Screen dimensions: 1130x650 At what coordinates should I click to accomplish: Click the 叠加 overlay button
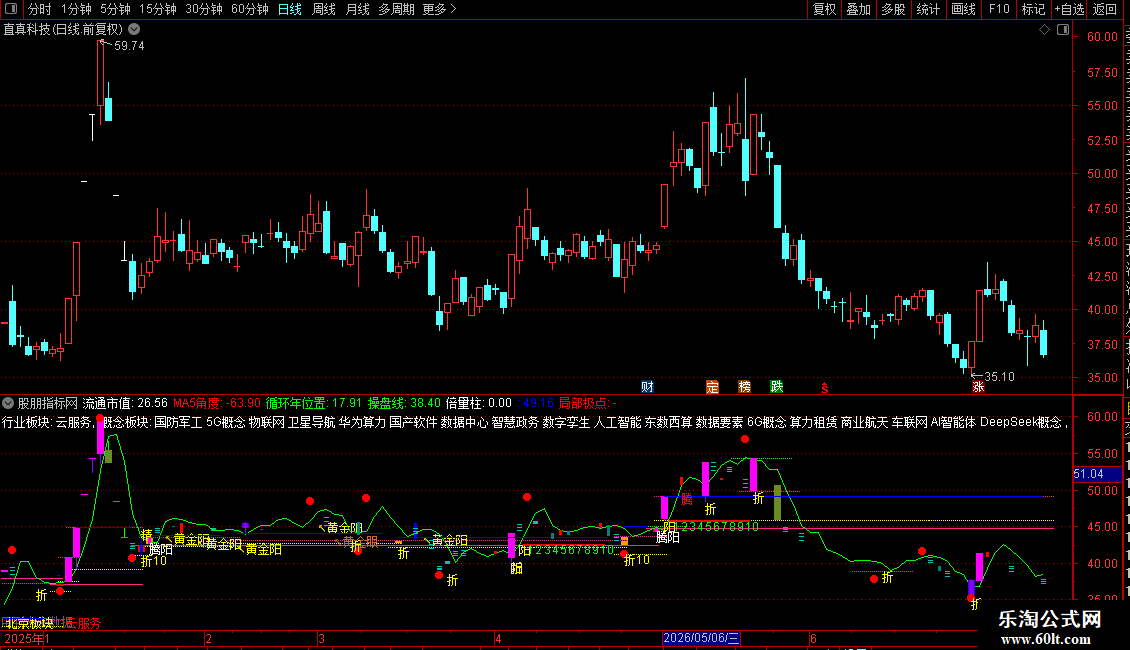tap(859, 9)
